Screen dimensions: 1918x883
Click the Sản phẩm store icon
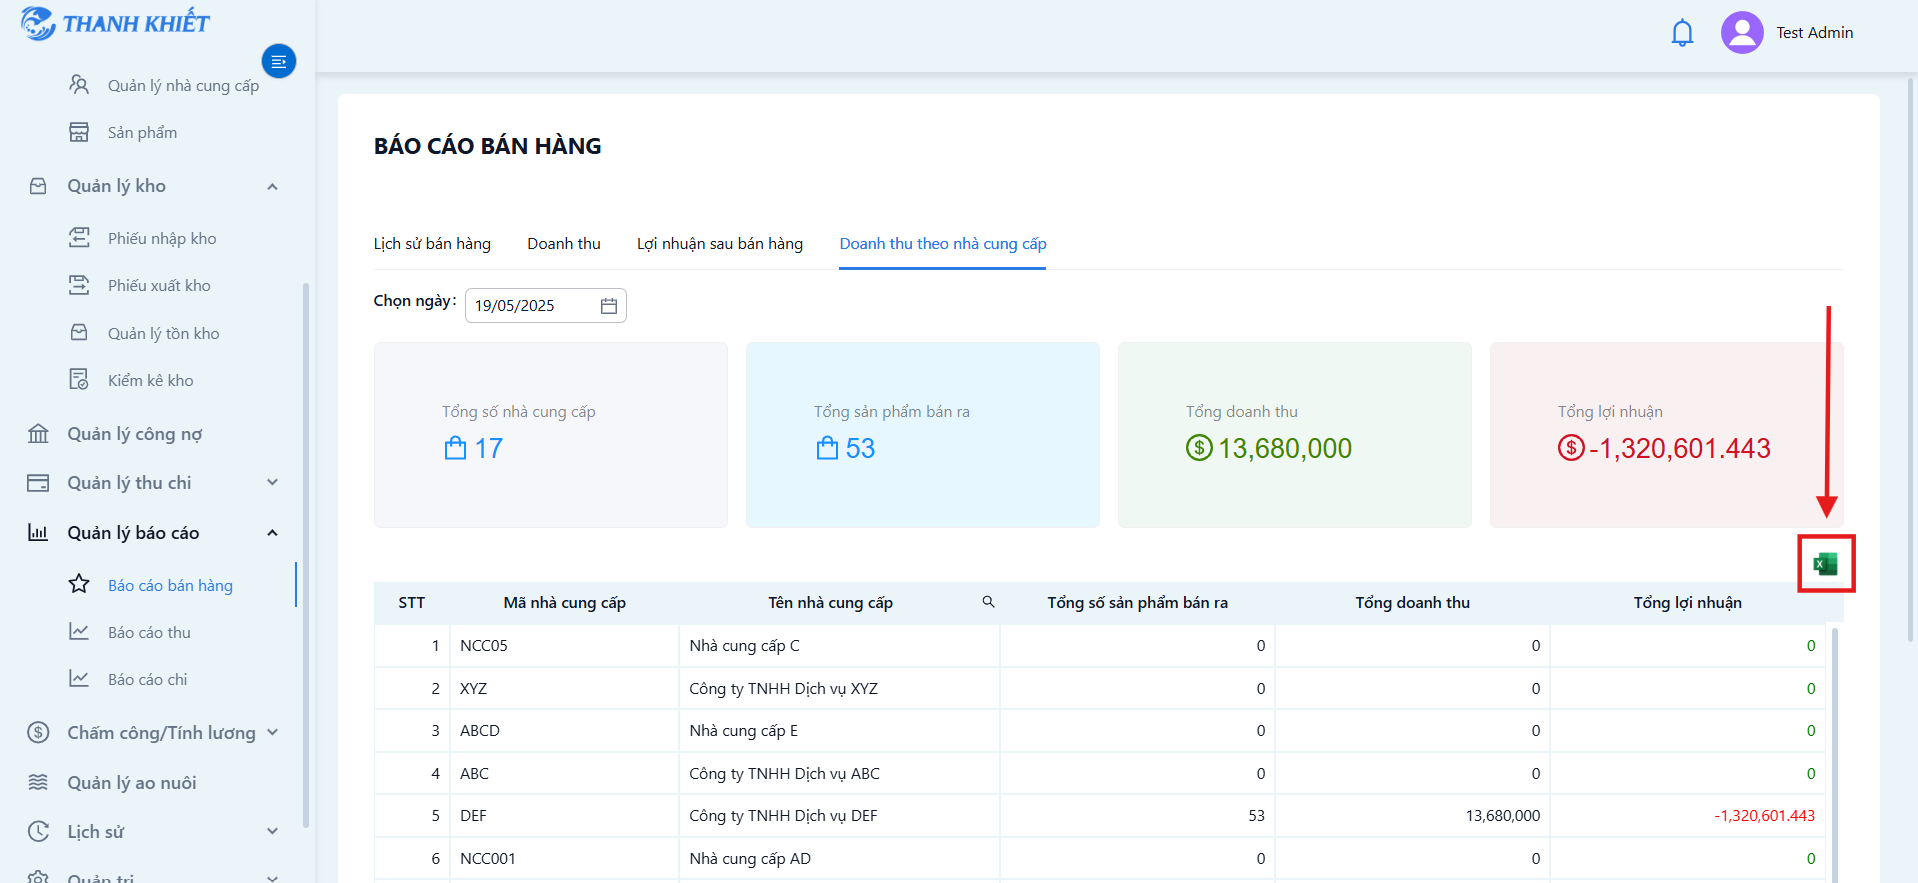79,132
